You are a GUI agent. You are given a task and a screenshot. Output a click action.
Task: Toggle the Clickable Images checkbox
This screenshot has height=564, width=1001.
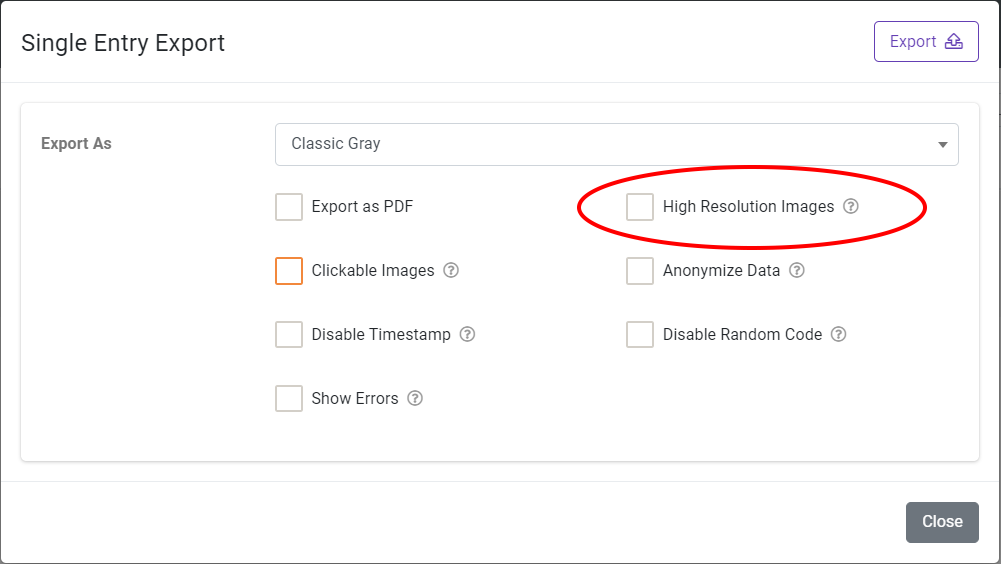(289, 271)
